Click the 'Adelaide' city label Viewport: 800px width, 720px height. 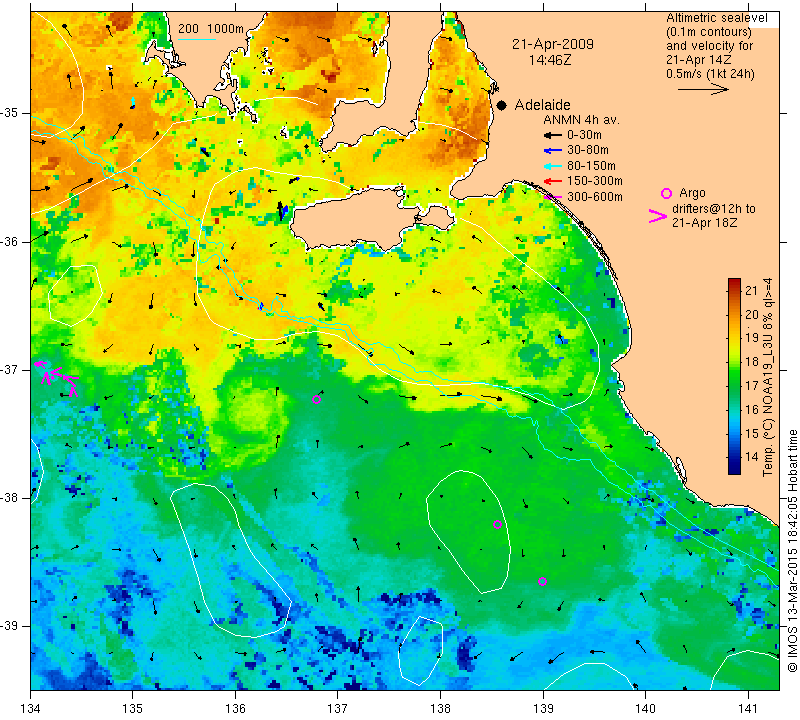(x=542, y=105)
